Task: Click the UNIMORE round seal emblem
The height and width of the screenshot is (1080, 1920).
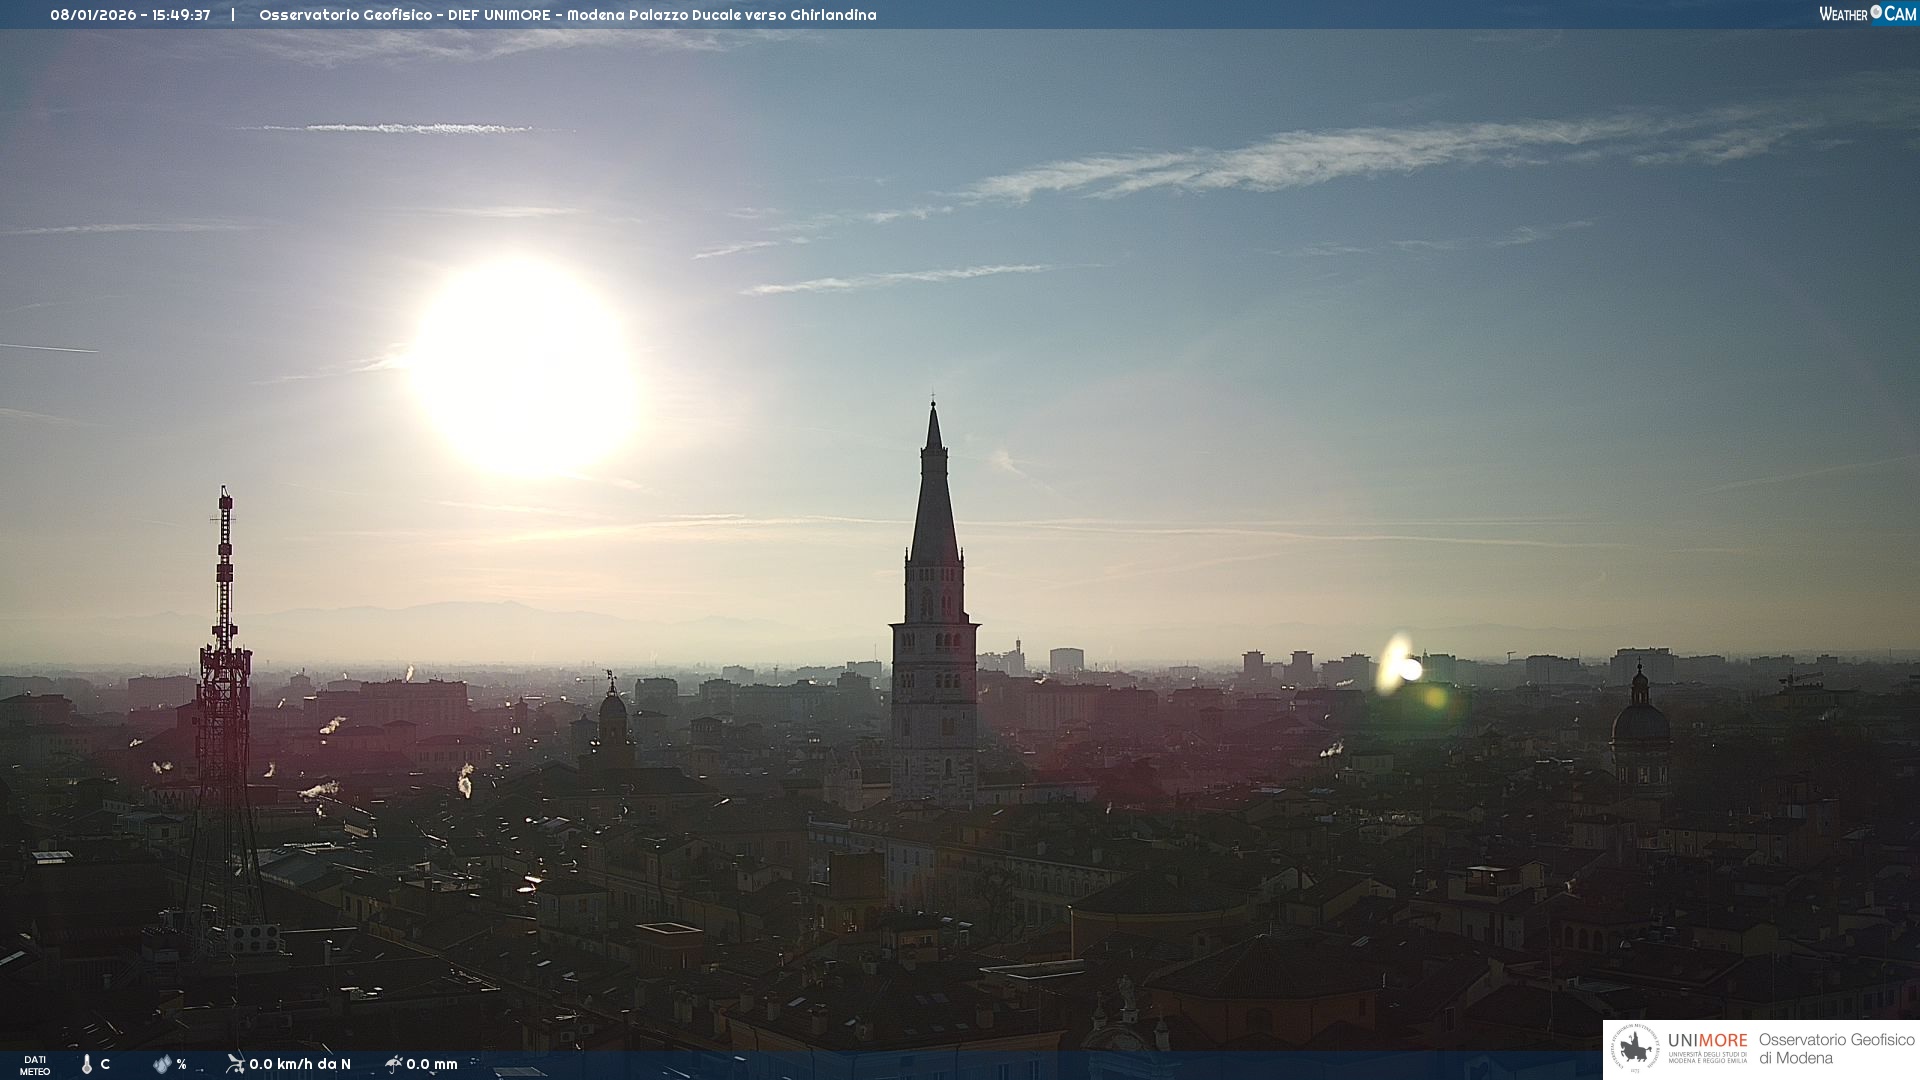Action: (x=1635, y=1048)
